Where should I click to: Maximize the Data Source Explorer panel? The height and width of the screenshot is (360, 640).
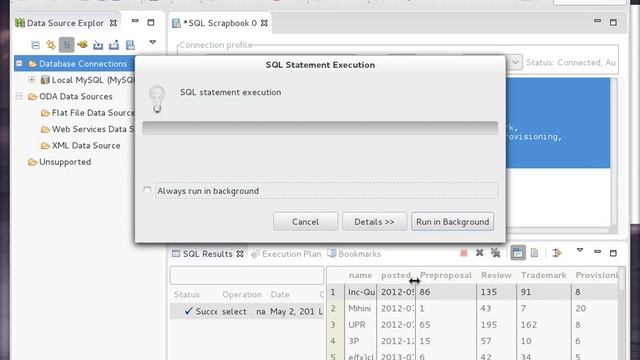pyautogui.click(x=151, y=22)
